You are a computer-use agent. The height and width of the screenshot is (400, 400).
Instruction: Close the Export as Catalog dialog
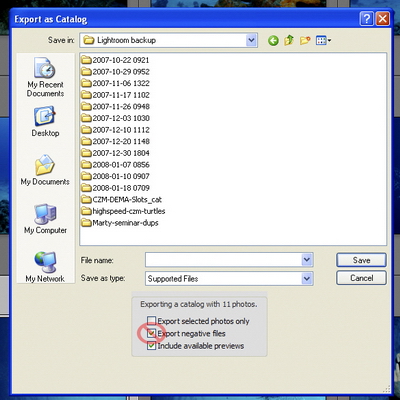(383, 19)
